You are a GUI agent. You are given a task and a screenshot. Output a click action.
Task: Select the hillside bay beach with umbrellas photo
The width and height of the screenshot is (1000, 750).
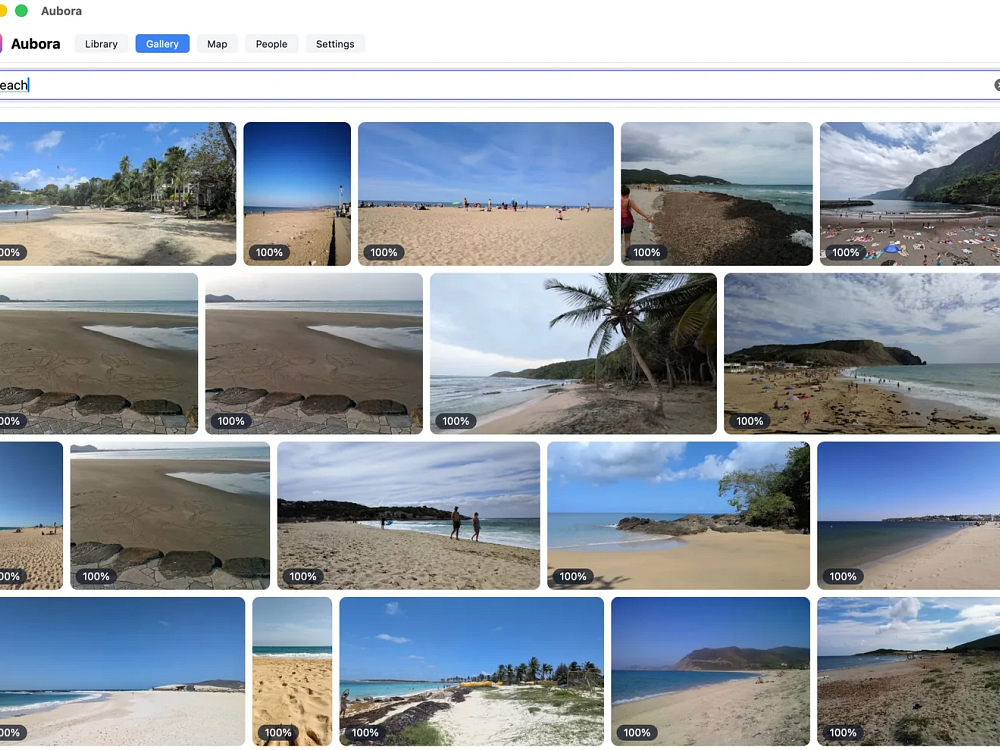point(862,354)
